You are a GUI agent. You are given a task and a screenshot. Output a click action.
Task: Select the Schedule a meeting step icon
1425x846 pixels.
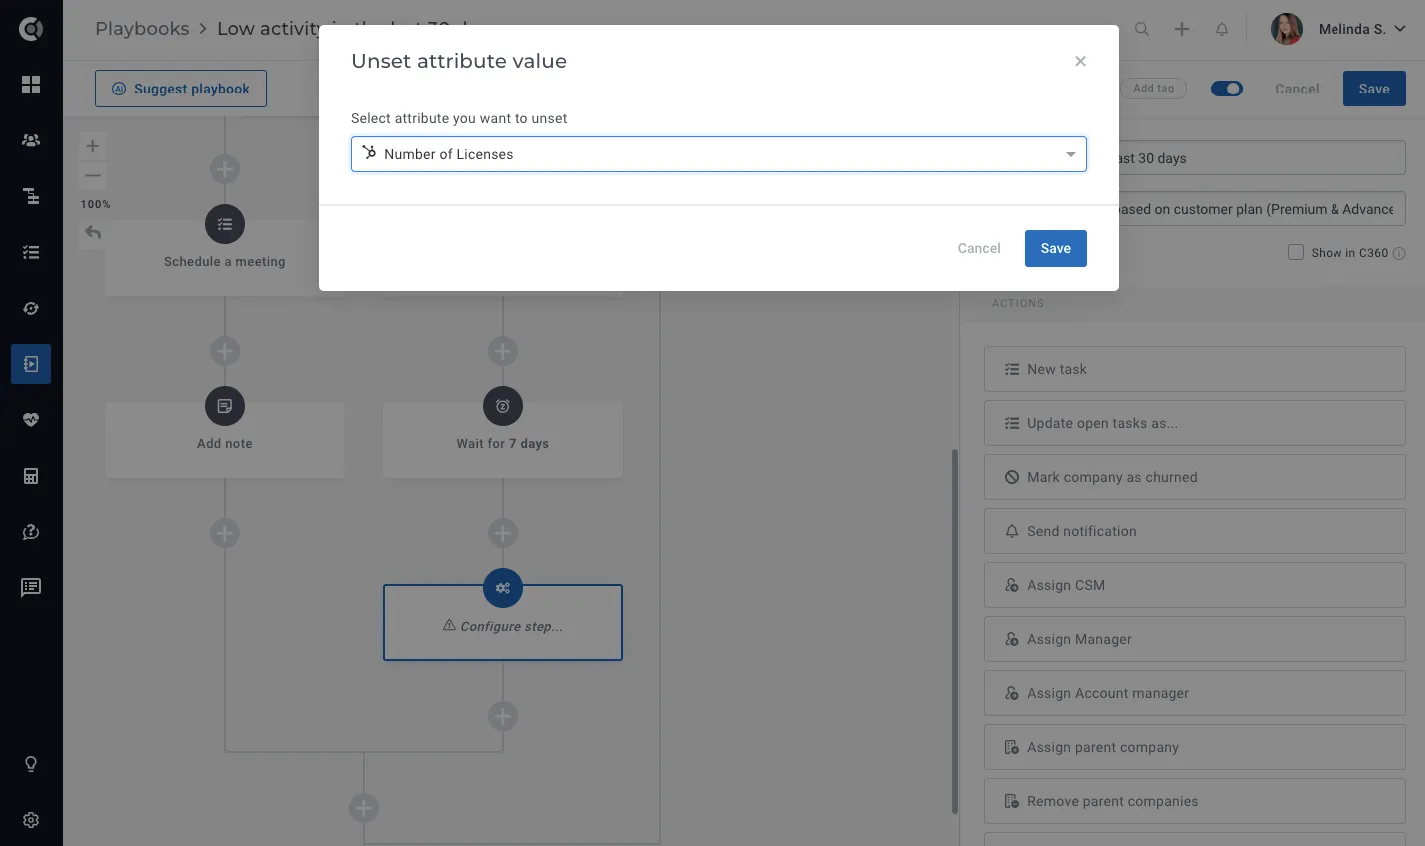[x=225, y=224]
